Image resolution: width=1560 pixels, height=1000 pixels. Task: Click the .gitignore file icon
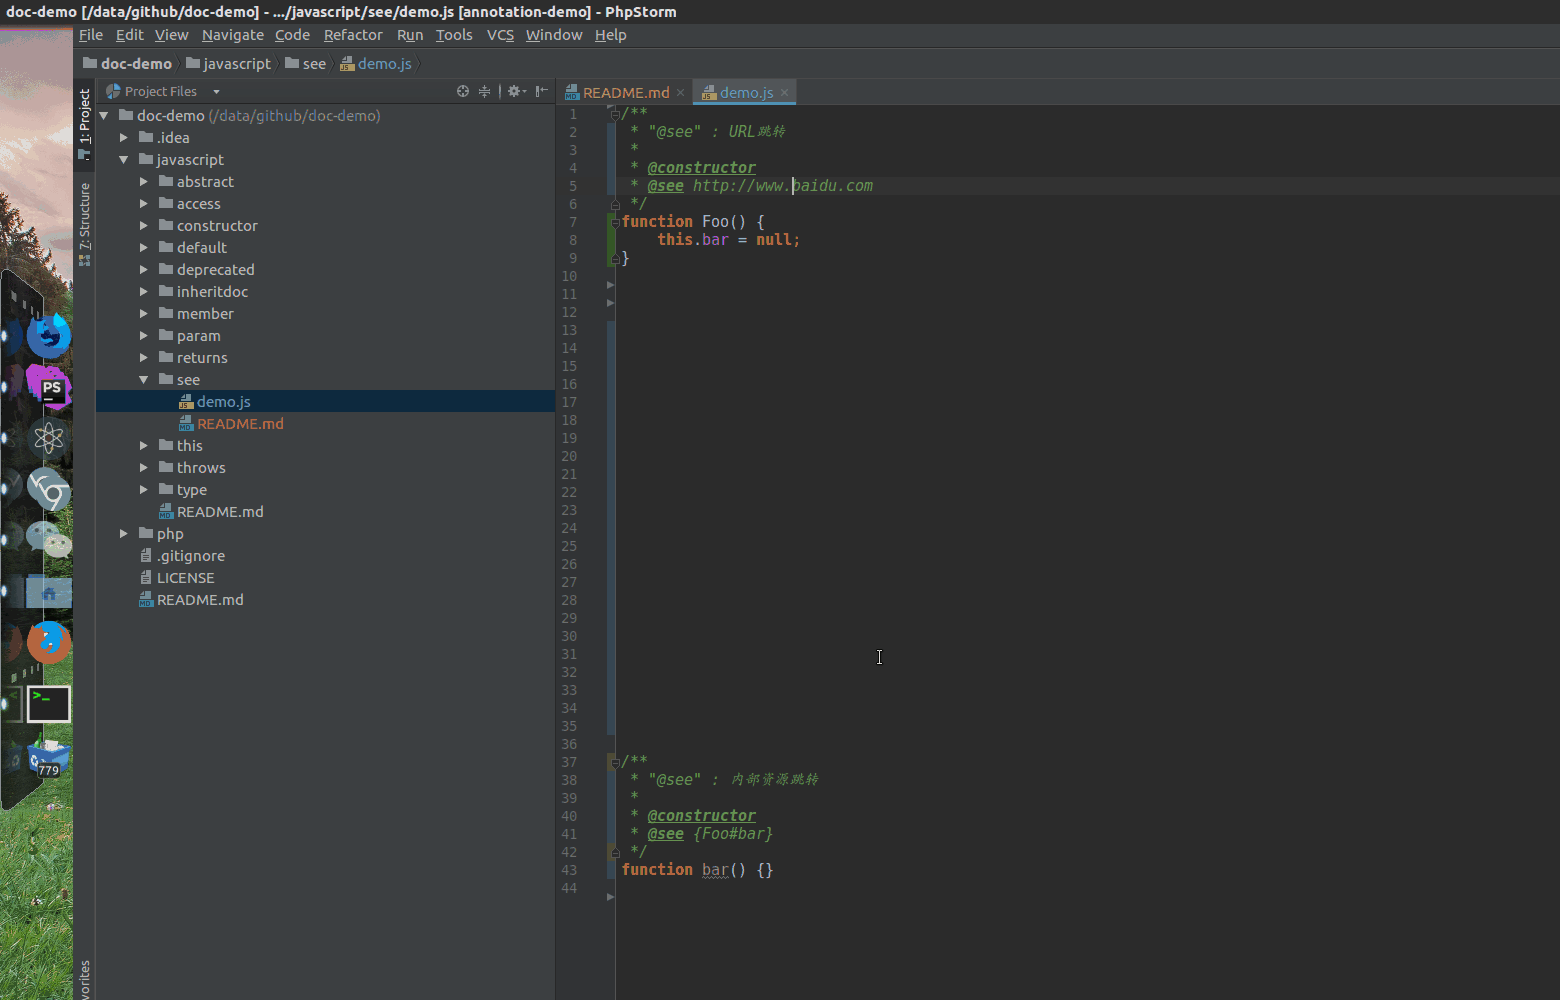pyautogui.click(x=146, y=556)
